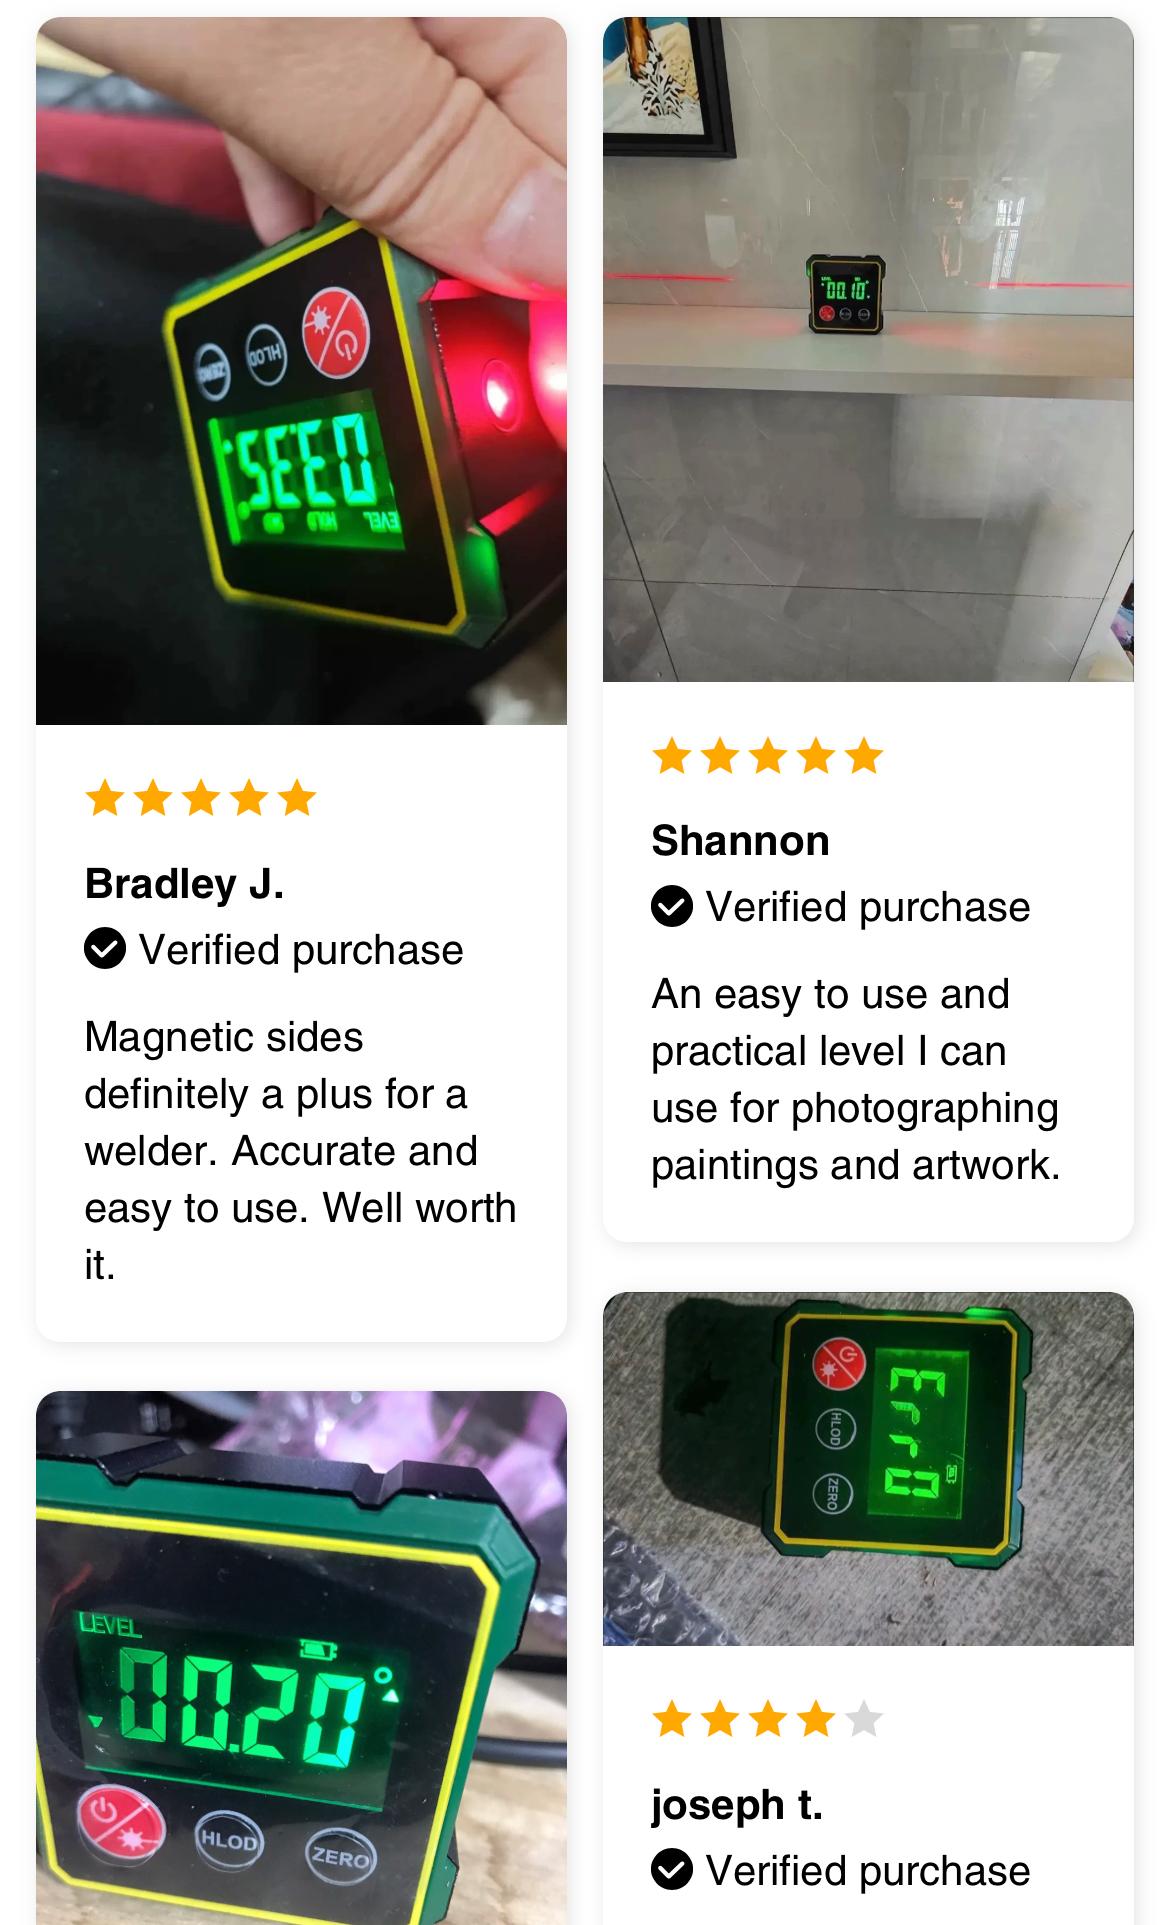This screenshot has height=1925, width=1170.
Task: Click first star in Bradley J.'s rating
Action: tap(105, 799)
